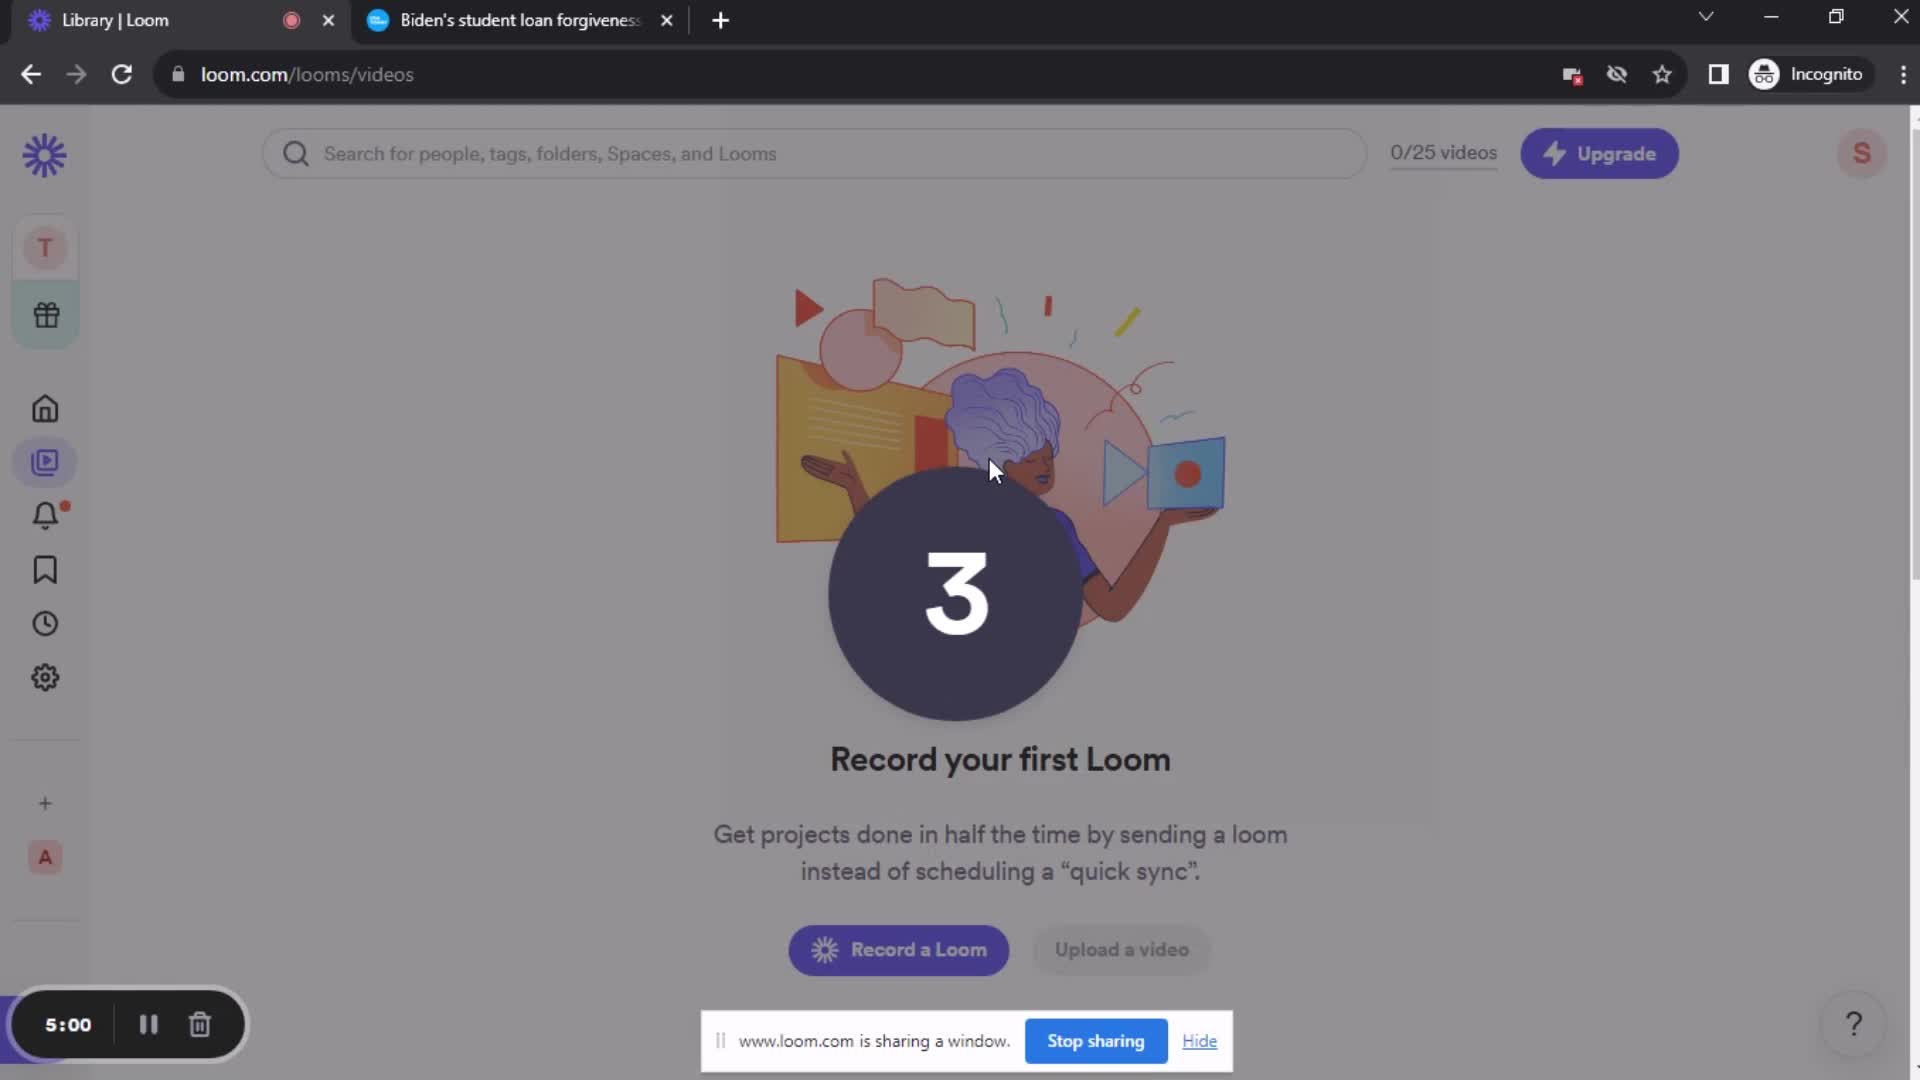This screenshot has width=1920, height=1080.
Task: Select the Upload a video option
Action: (1121, 948)
